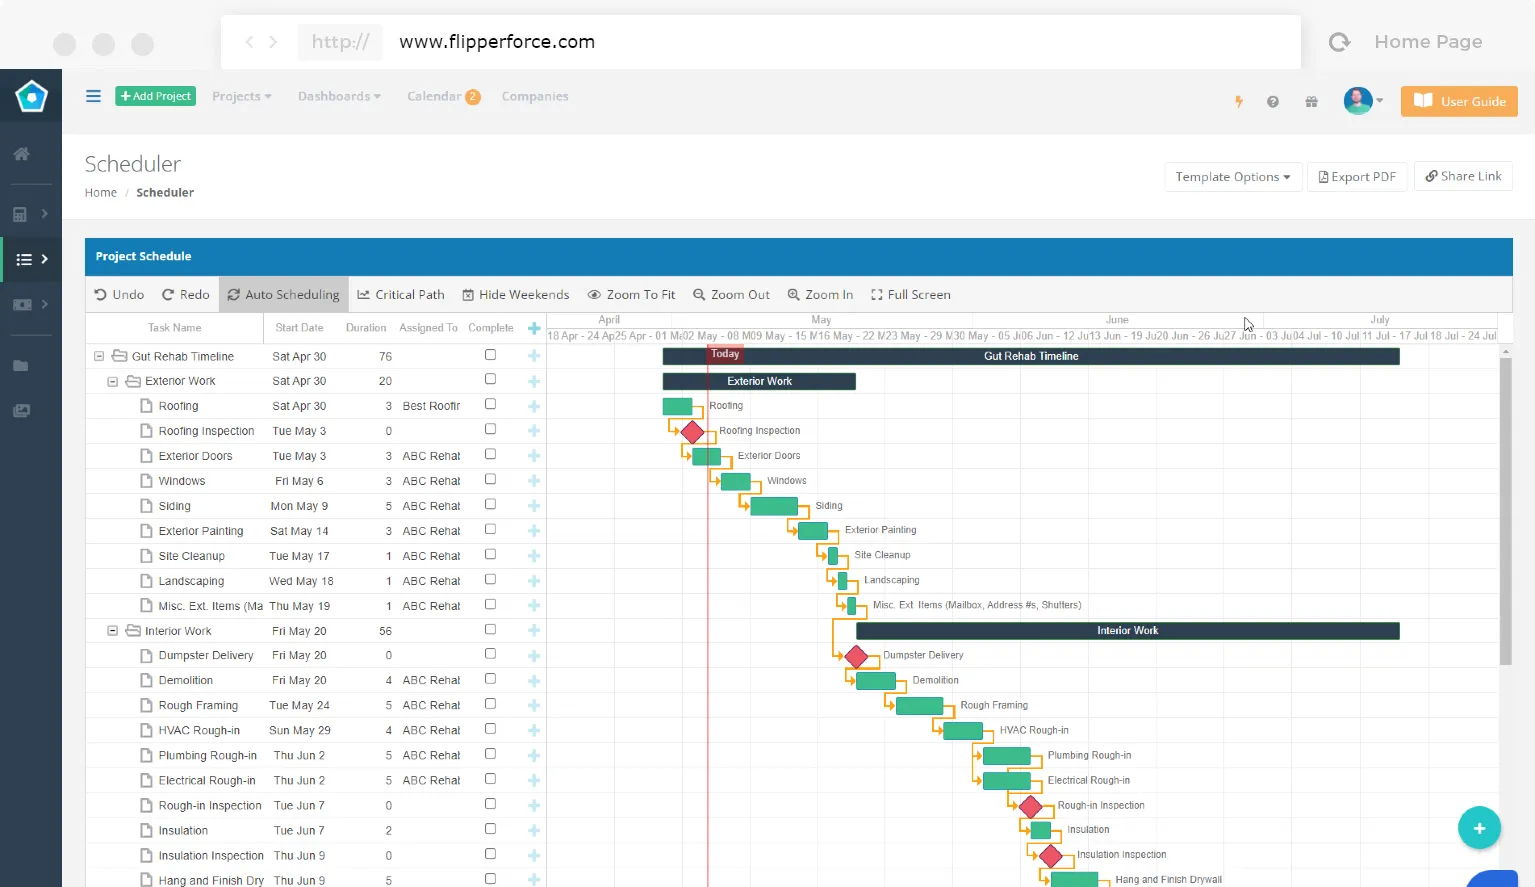Viewport: 1535px width, 887px height.
Task: Open the Template Options dropdown
Action: click(x=1232, y=176)
